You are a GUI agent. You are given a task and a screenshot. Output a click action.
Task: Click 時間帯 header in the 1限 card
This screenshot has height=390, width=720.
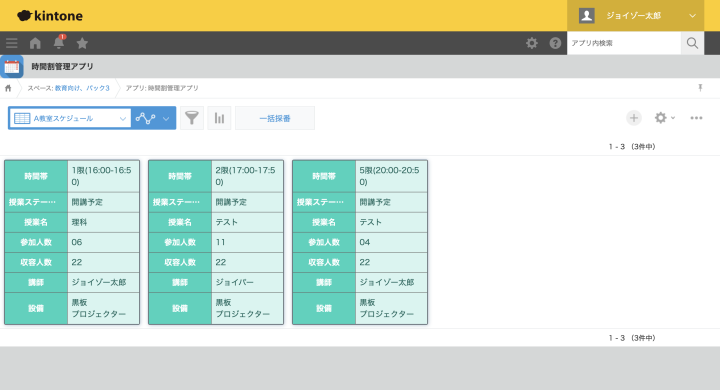point(36,176)
